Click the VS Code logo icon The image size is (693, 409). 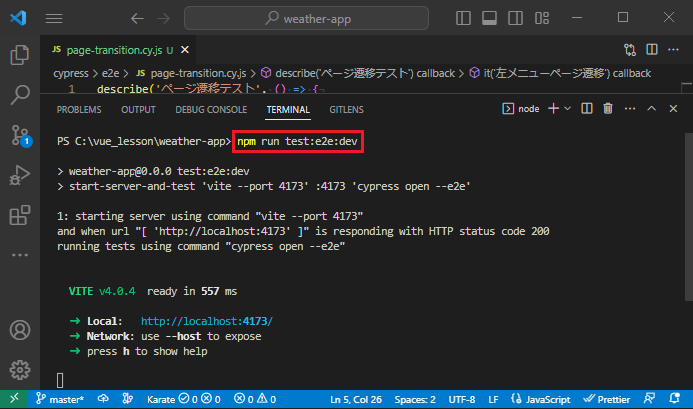point(18,18)
